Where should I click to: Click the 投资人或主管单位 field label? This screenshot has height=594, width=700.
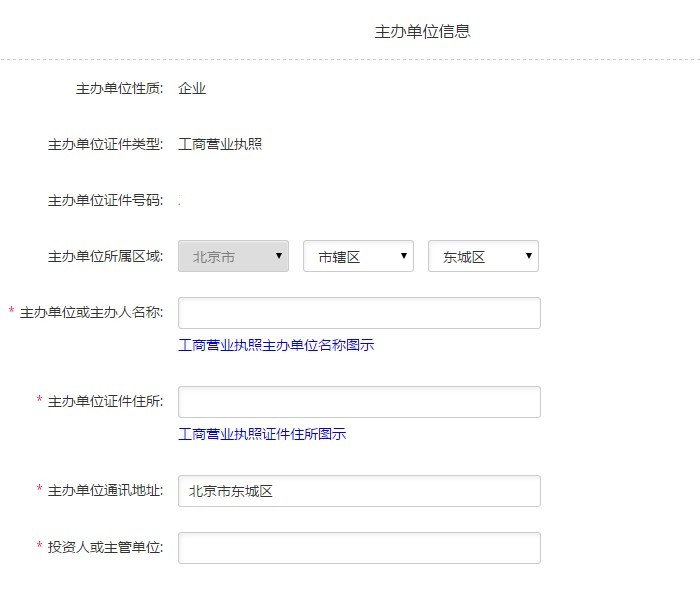(x=105, y=547)
